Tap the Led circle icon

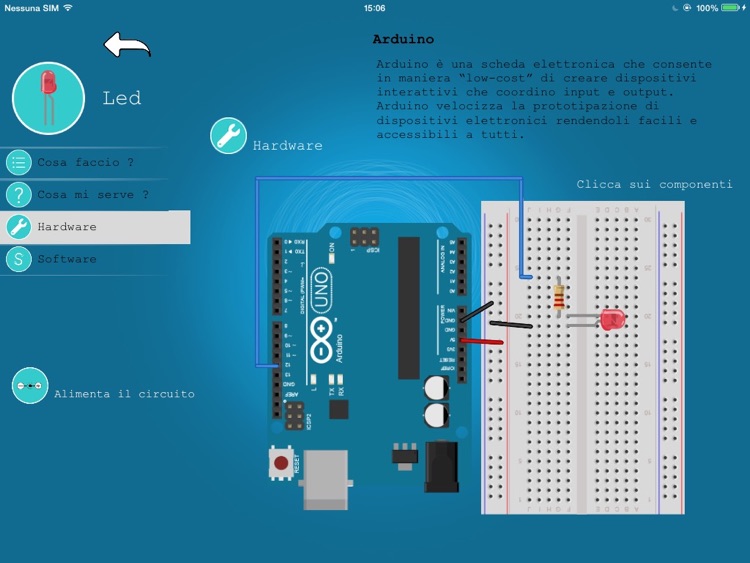[x=48, y=98]
